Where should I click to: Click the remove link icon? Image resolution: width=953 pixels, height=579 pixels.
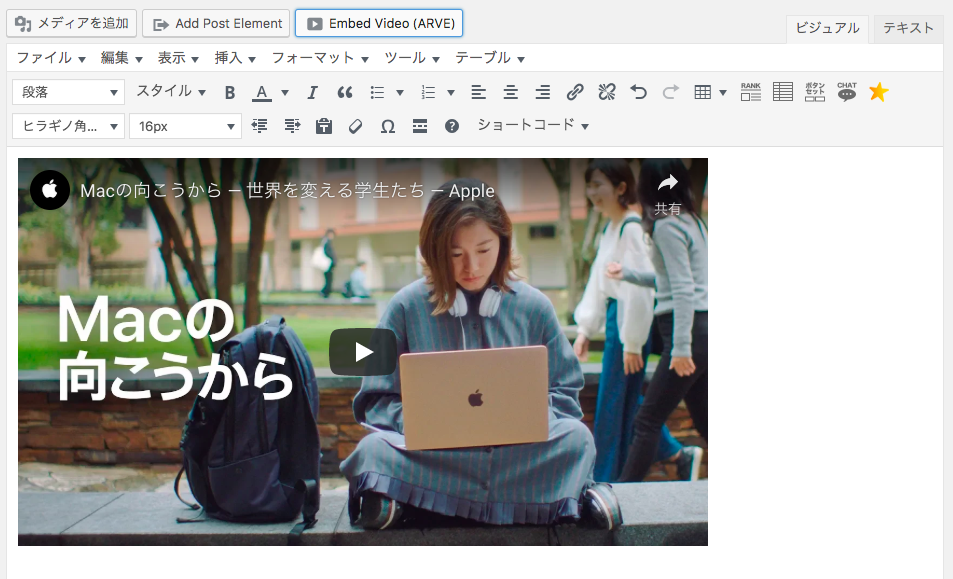pos(607,92)
